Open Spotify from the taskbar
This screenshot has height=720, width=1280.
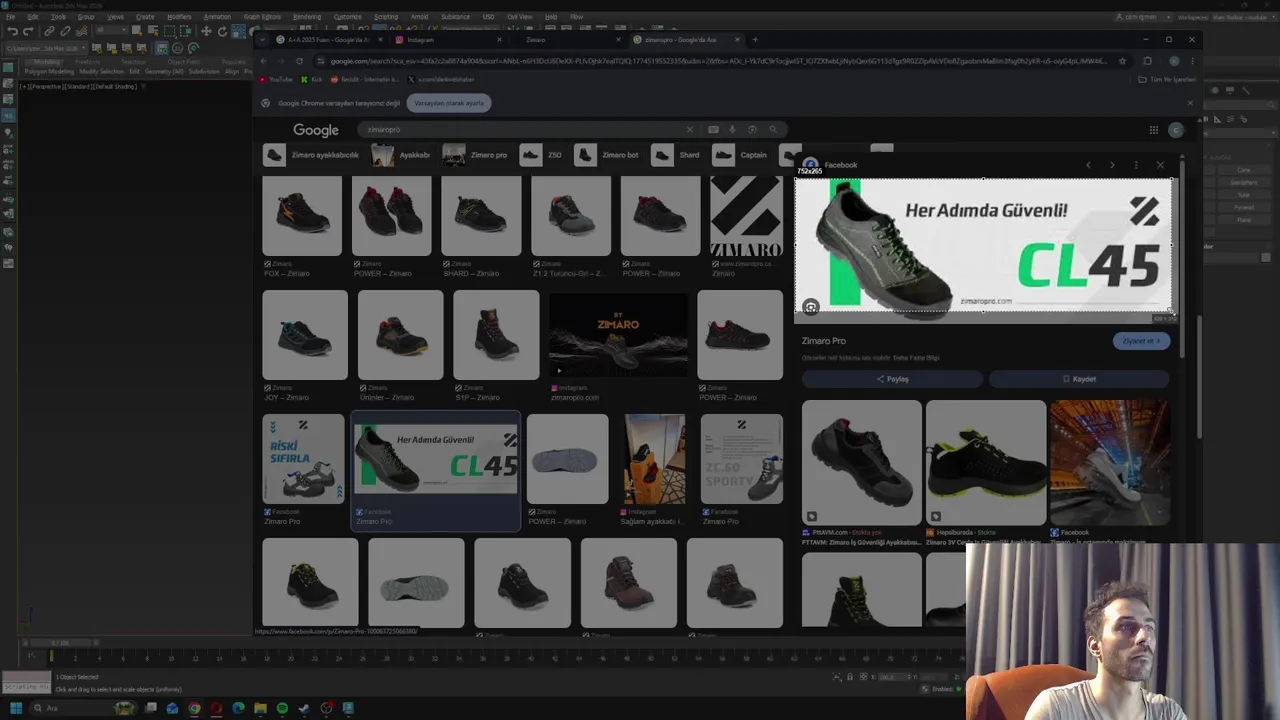(282, 708)
